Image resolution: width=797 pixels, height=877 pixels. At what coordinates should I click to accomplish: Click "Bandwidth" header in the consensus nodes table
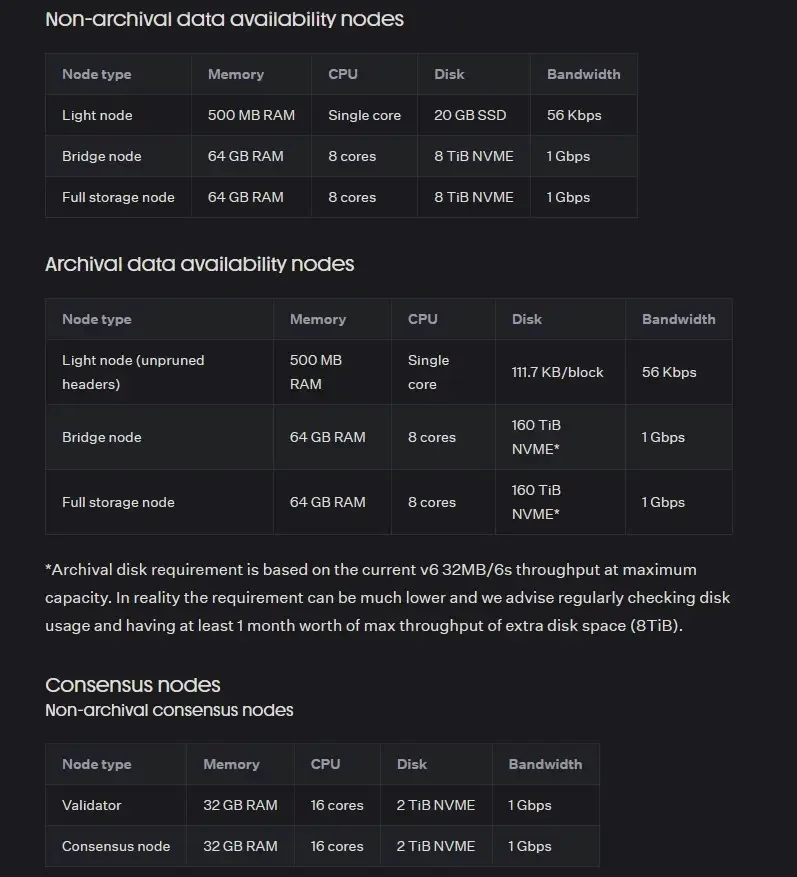tap(544, 764)
